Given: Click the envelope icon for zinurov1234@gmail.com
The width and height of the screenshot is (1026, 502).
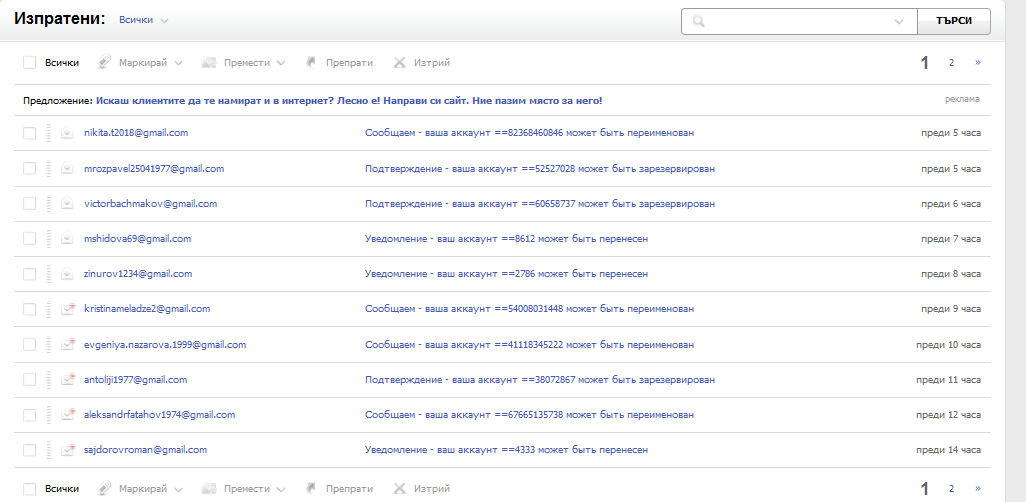Looking at the screenshot, I should [67, 274].
